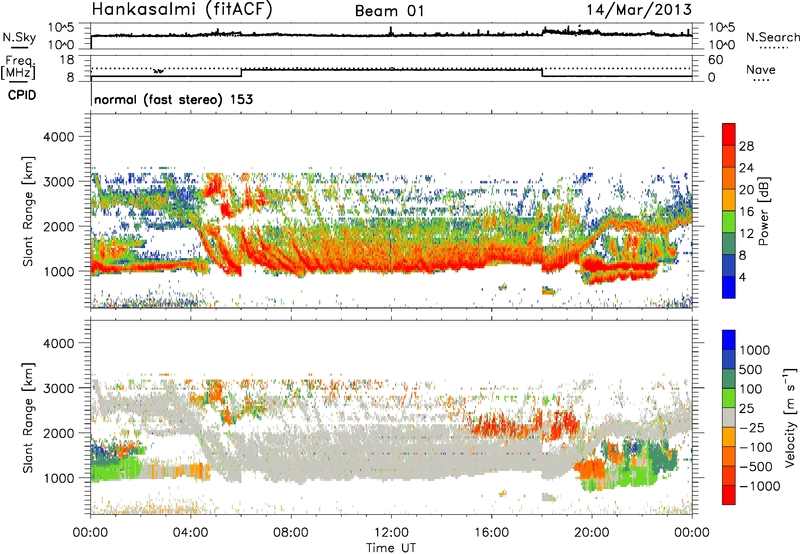The height and width of the screenshot is (554, 800).
Task: Click the blue bottom of the power colorbar
Action: [x=729, y=288]
